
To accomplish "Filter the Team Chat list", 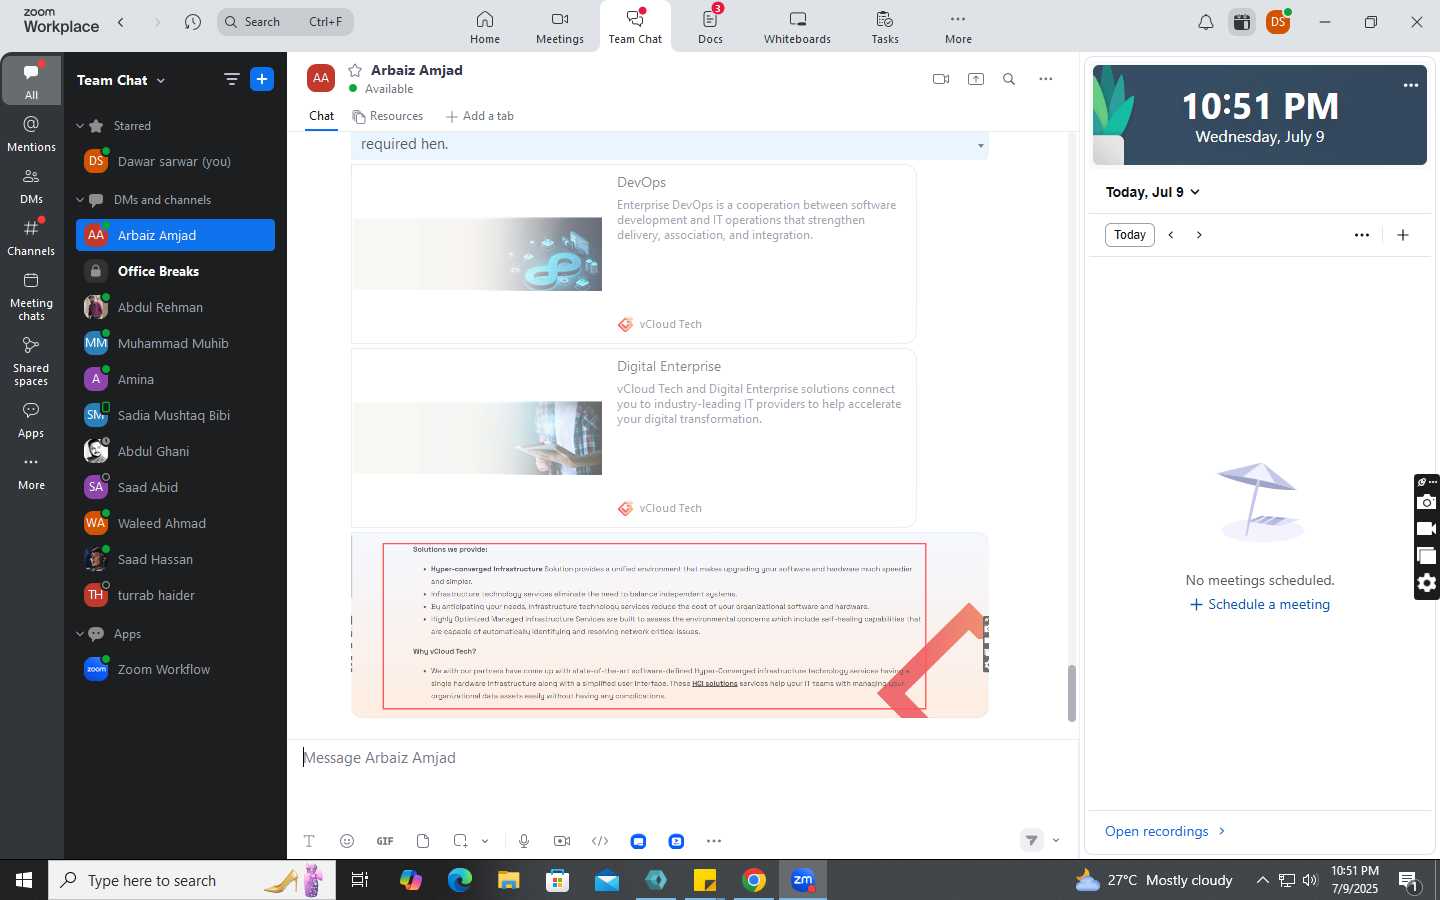I will pos(231,79).
